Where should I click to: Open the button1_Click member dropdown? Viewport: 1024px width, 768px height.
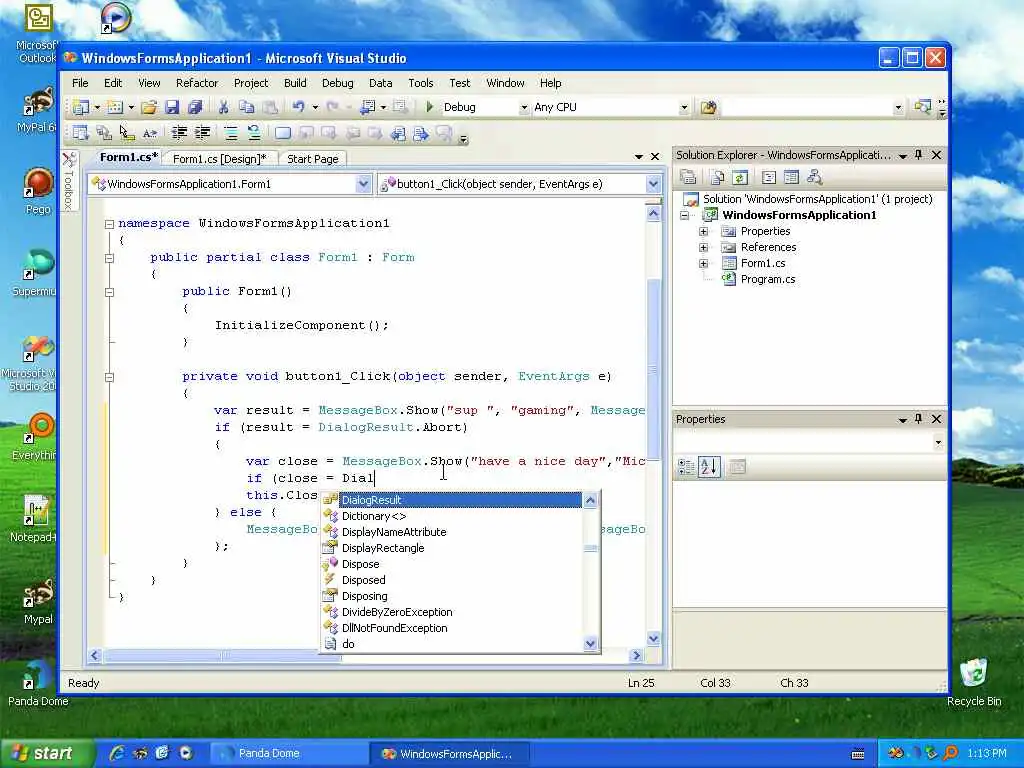(x=653, y=184)
